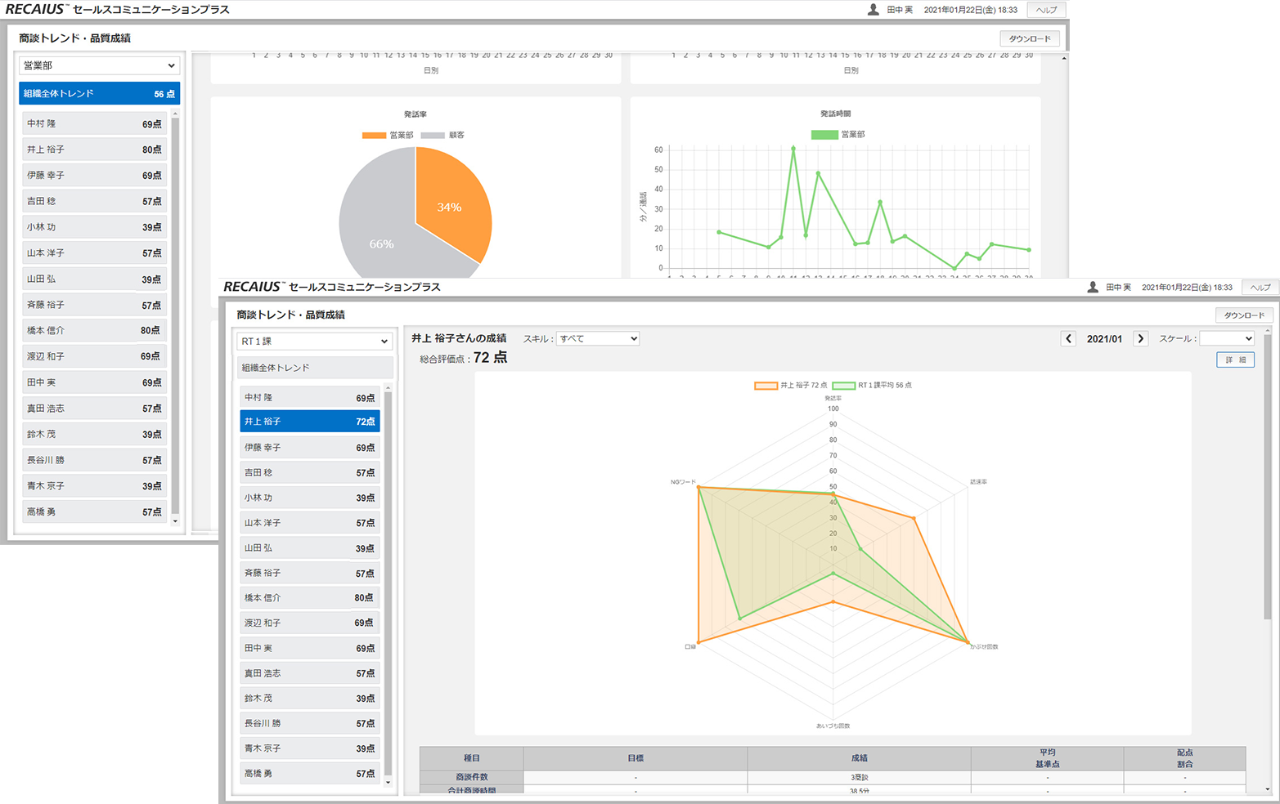Select 中村 隆 69点 in the back window list
The image size is (1280, 804).
[x=95, y=124]
